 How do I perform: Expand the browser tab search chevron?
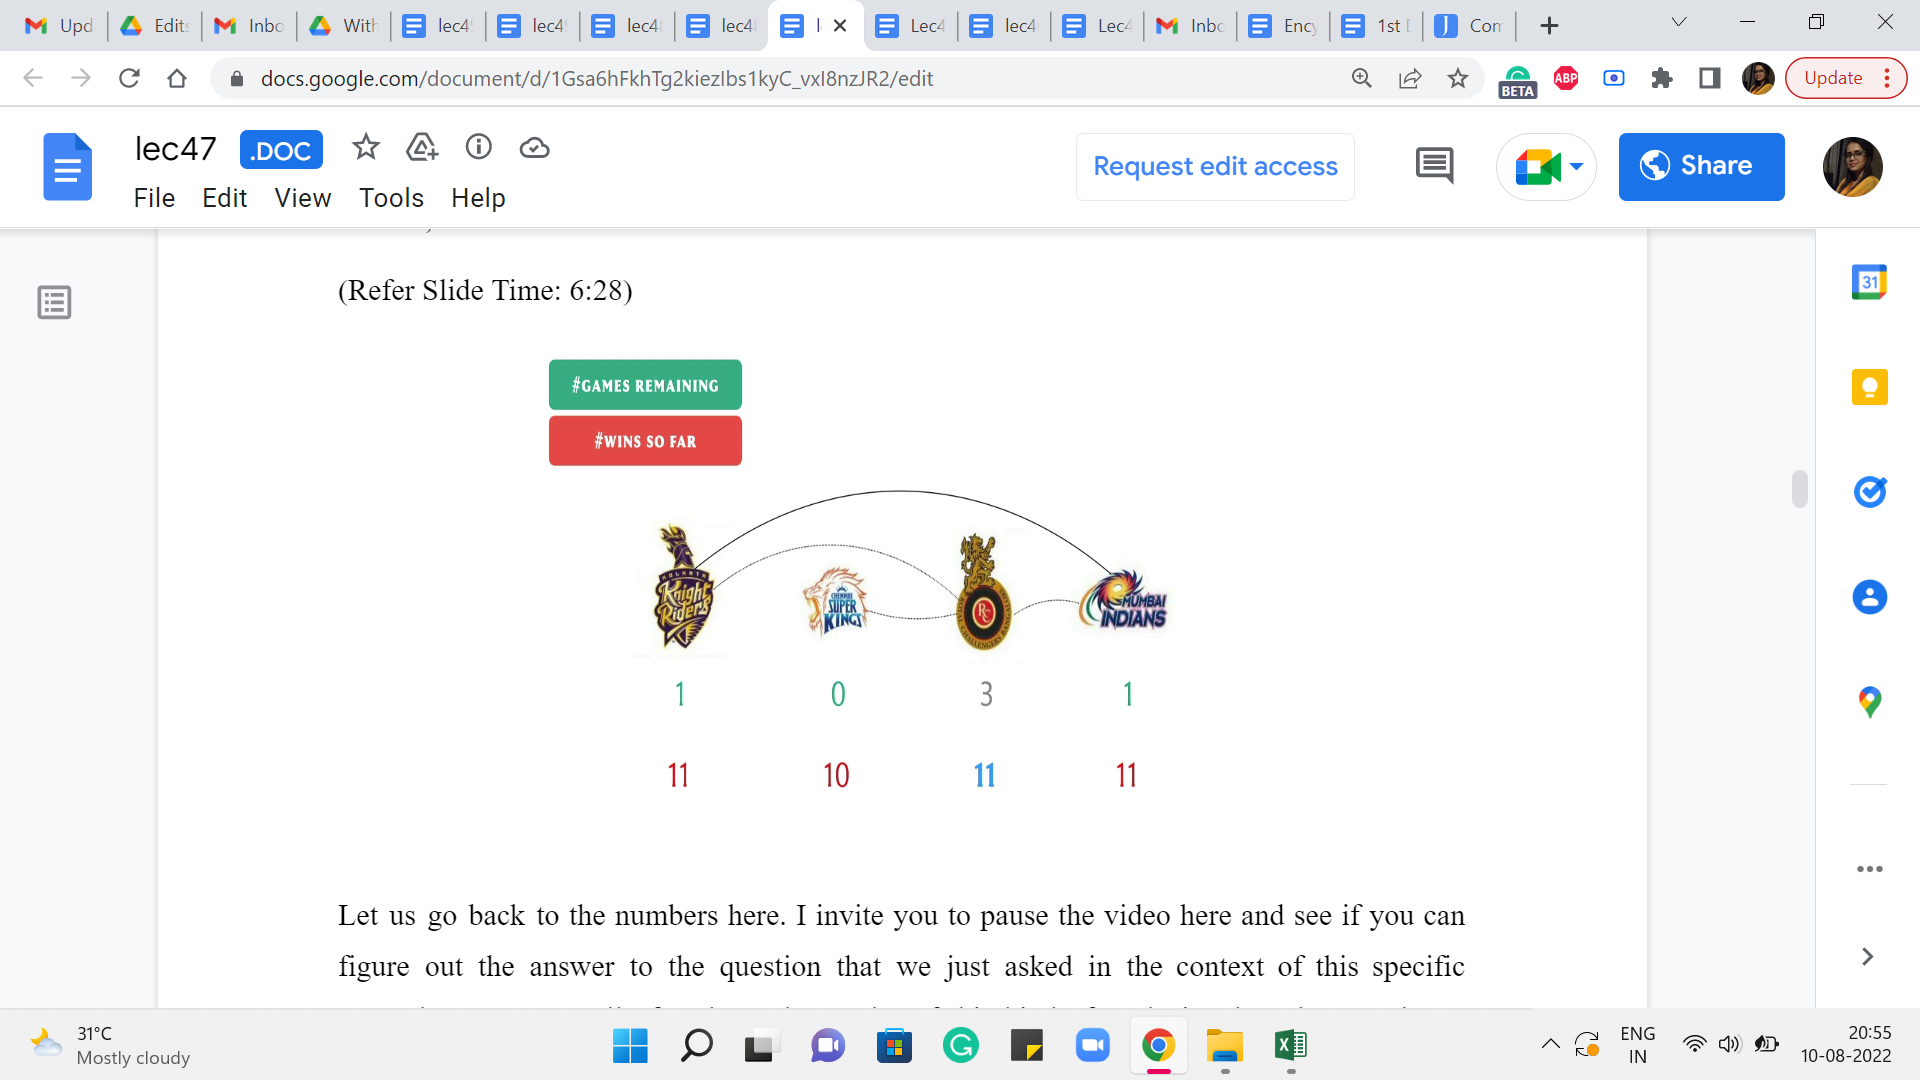[1679, 23]
